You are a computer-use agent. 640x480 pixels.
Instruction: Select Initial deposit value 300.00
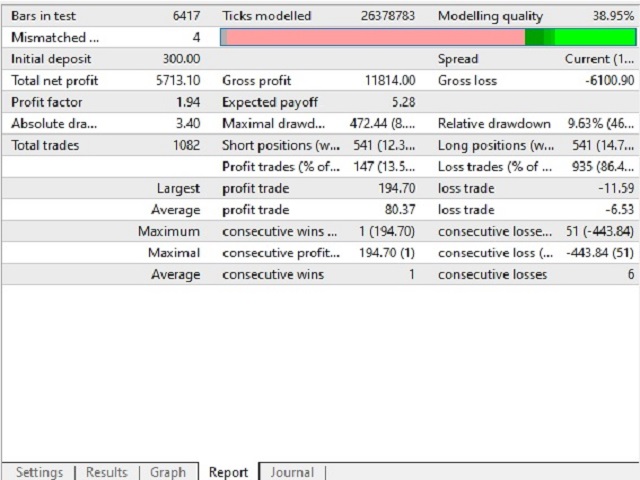tap(181, 59)
